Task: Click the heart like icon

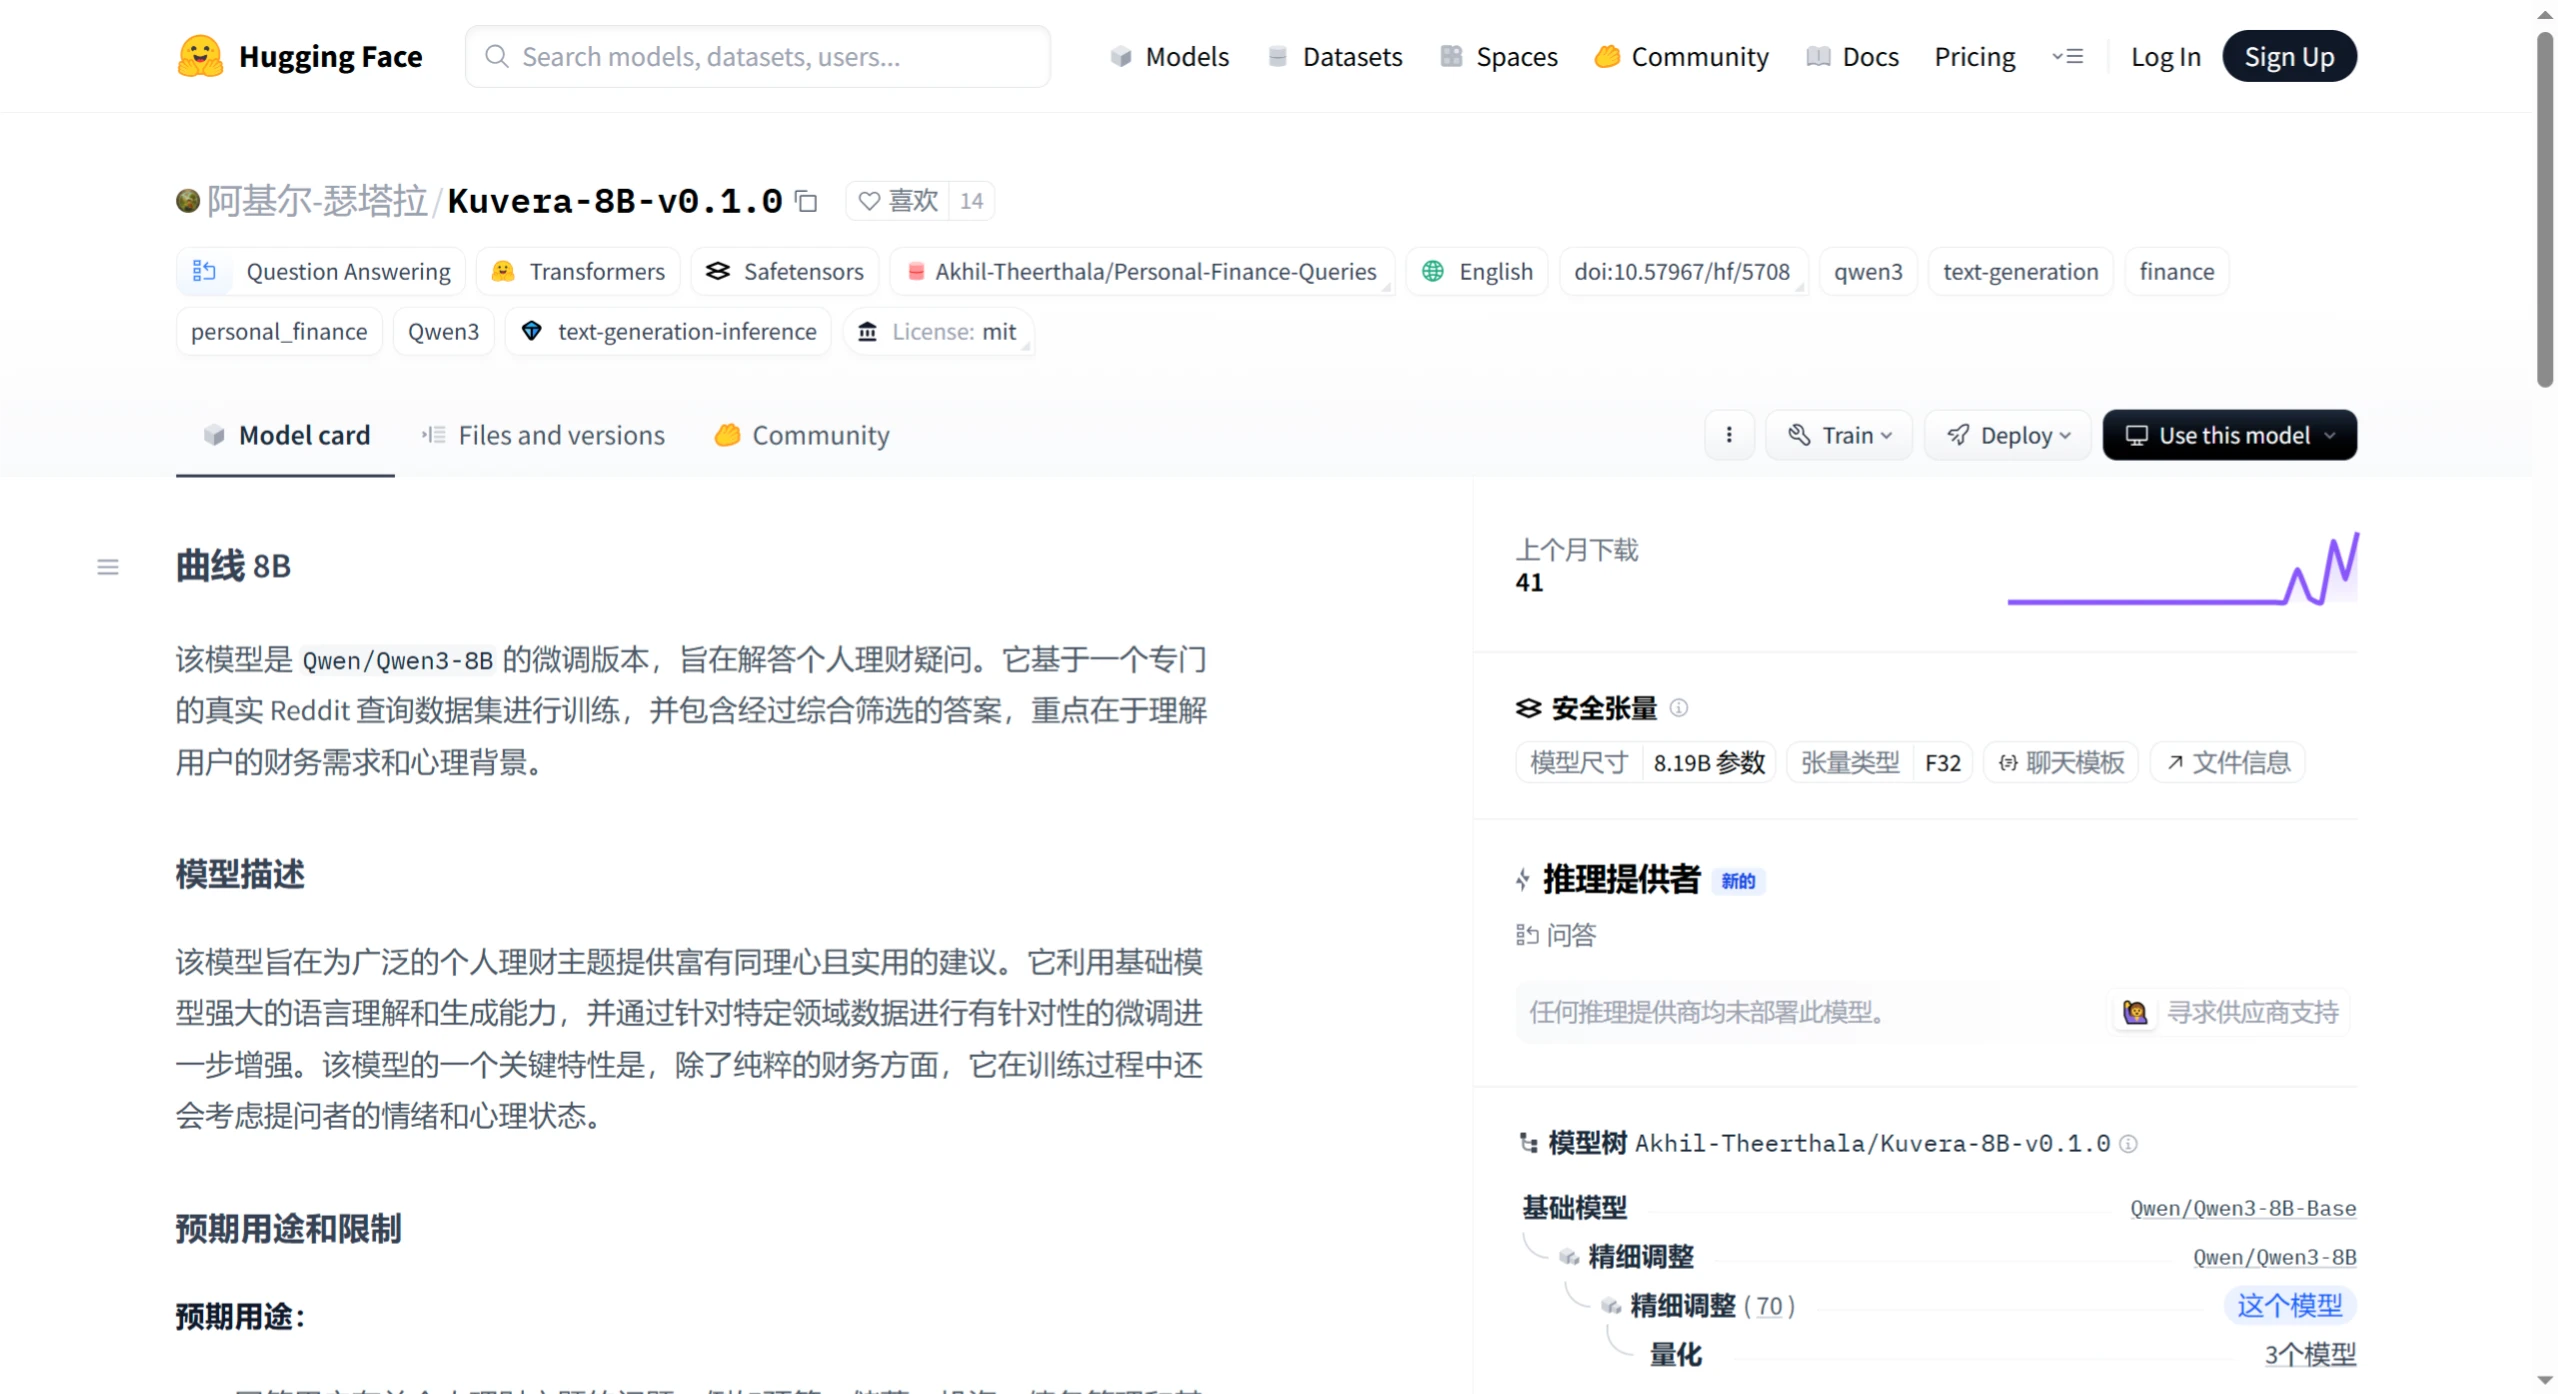Action: tap(869, 201)
